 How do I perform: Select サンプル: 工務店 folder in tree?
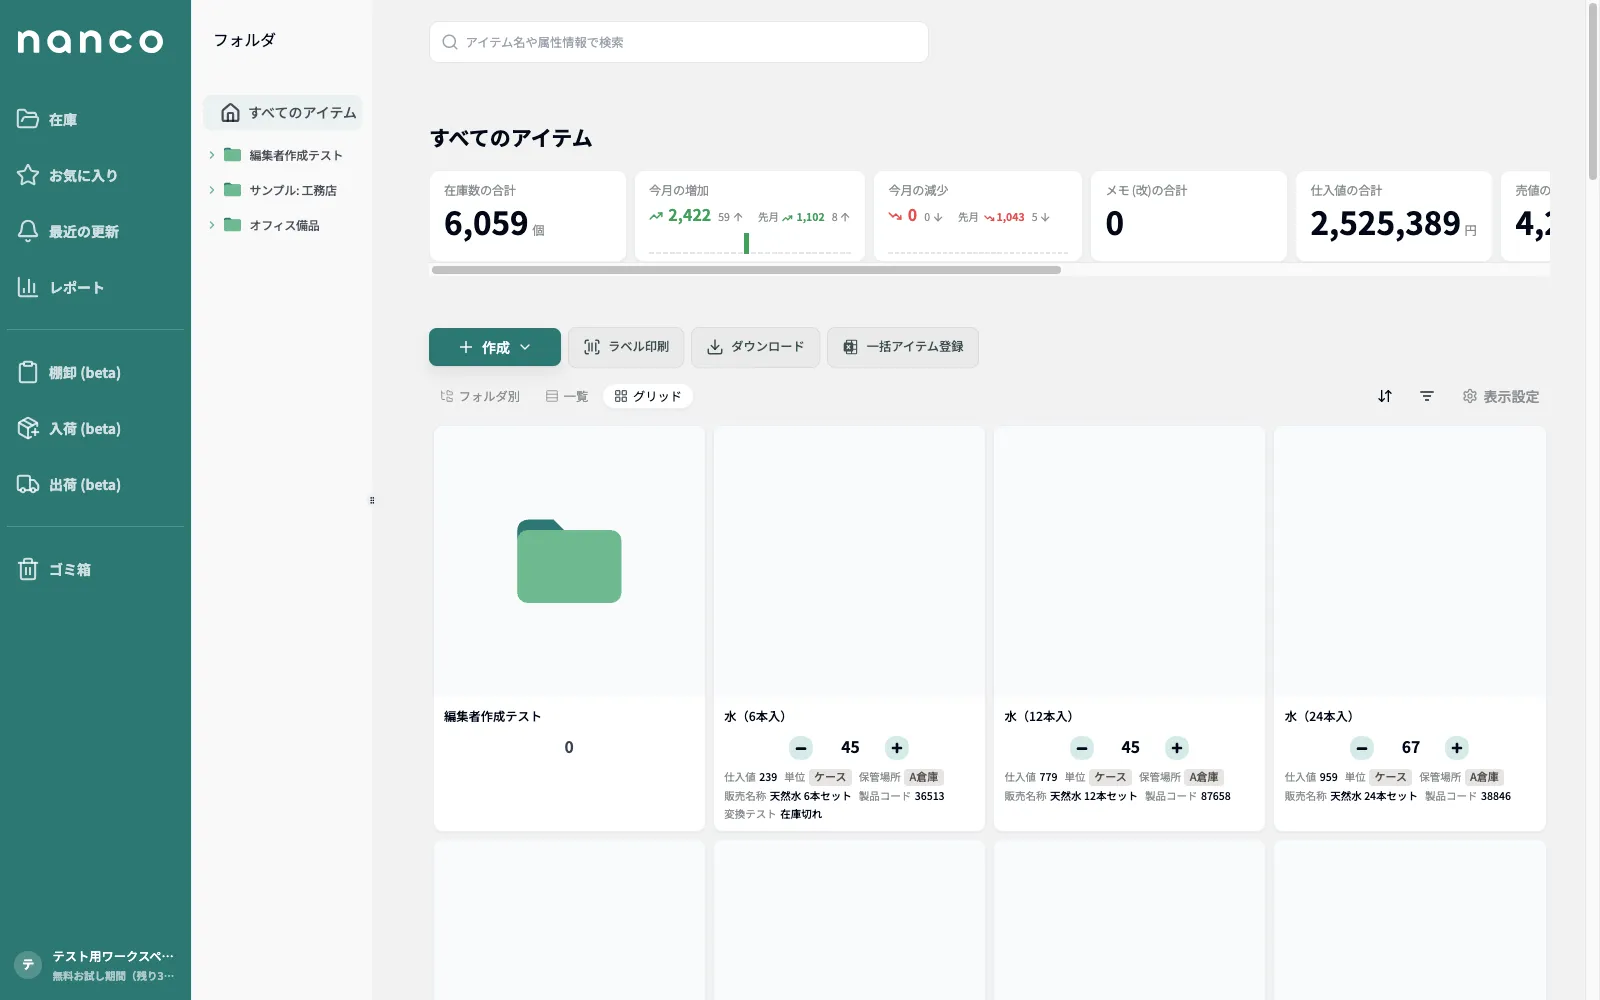pyautogui.click(x=292, y=190)
